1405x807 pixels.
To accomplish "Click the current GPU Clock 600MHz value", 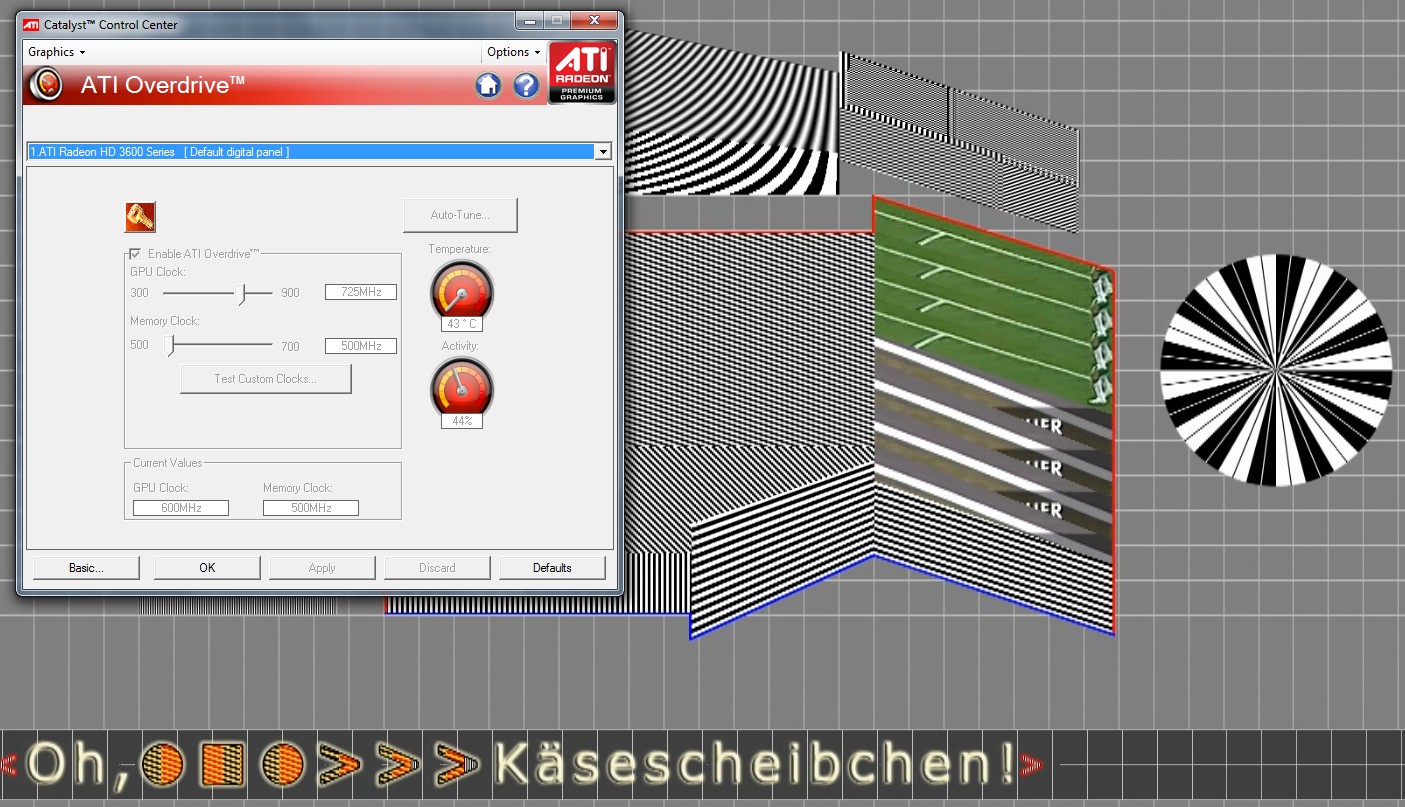I will click(x=181, y=508).
